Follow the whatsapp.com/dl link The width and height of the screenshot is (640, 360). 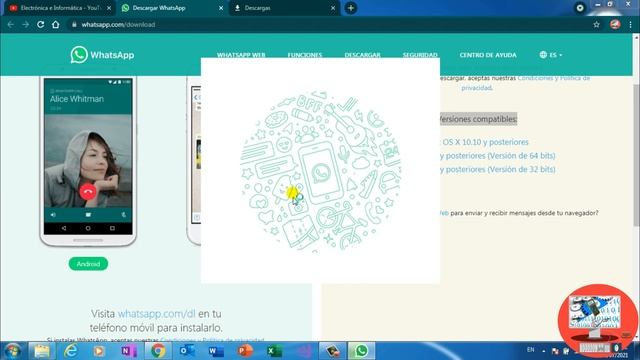click(x=156, y=313)
